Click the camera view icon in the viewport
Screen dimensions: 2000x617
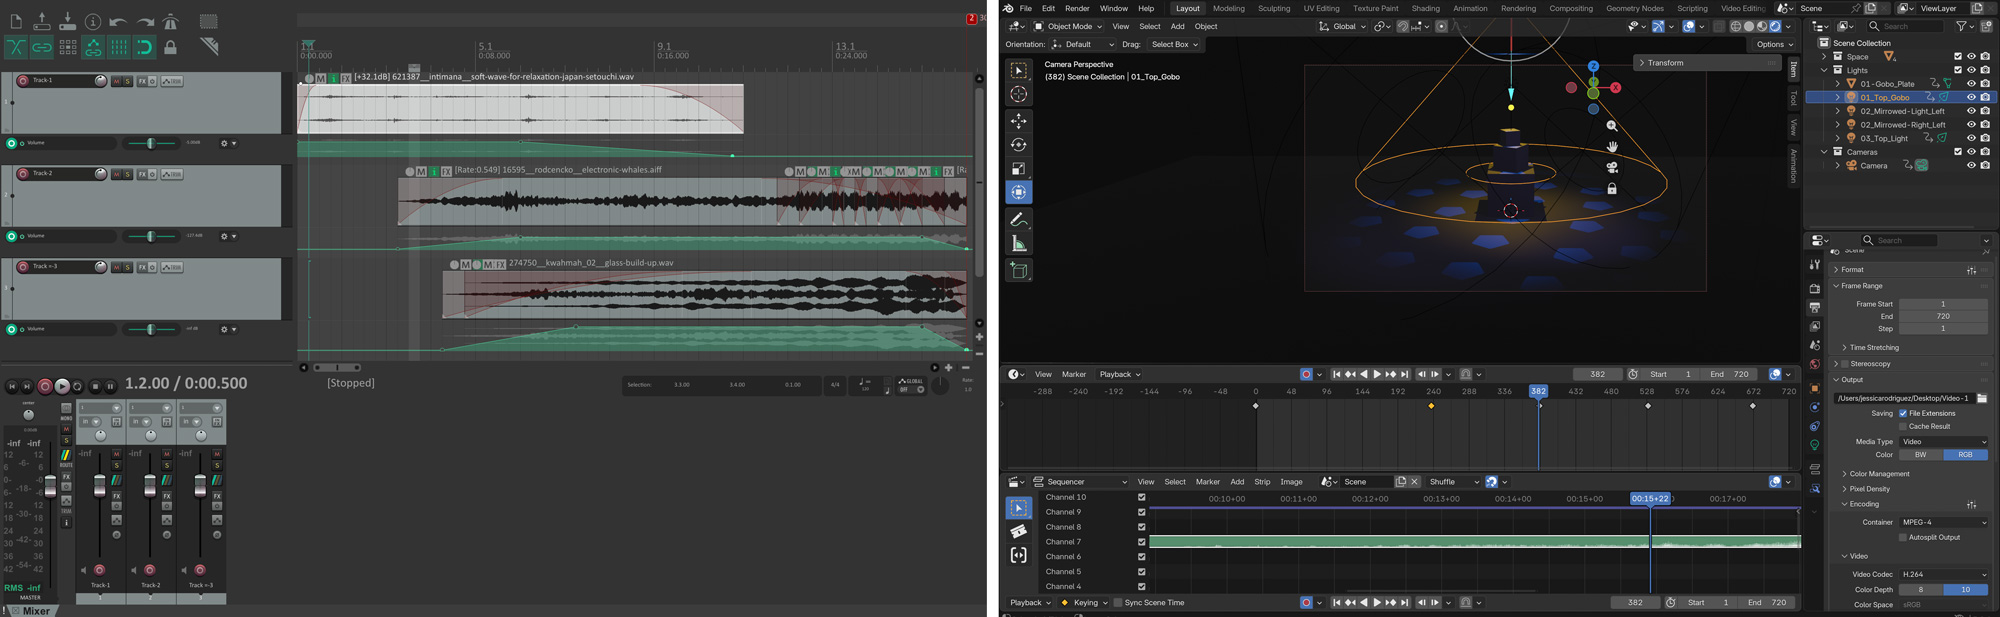[1612, 168]
